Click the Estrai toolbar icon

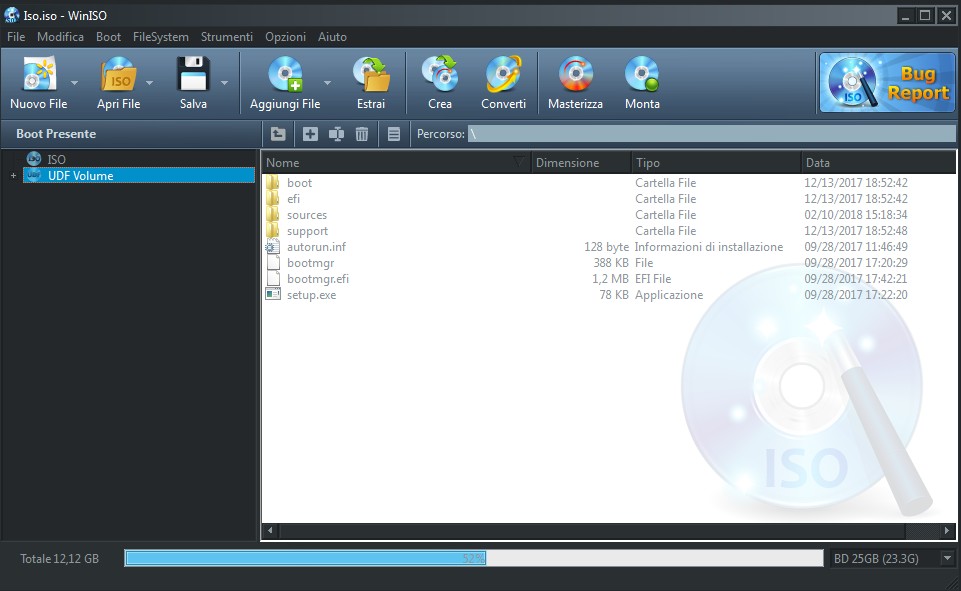point(371,74)
